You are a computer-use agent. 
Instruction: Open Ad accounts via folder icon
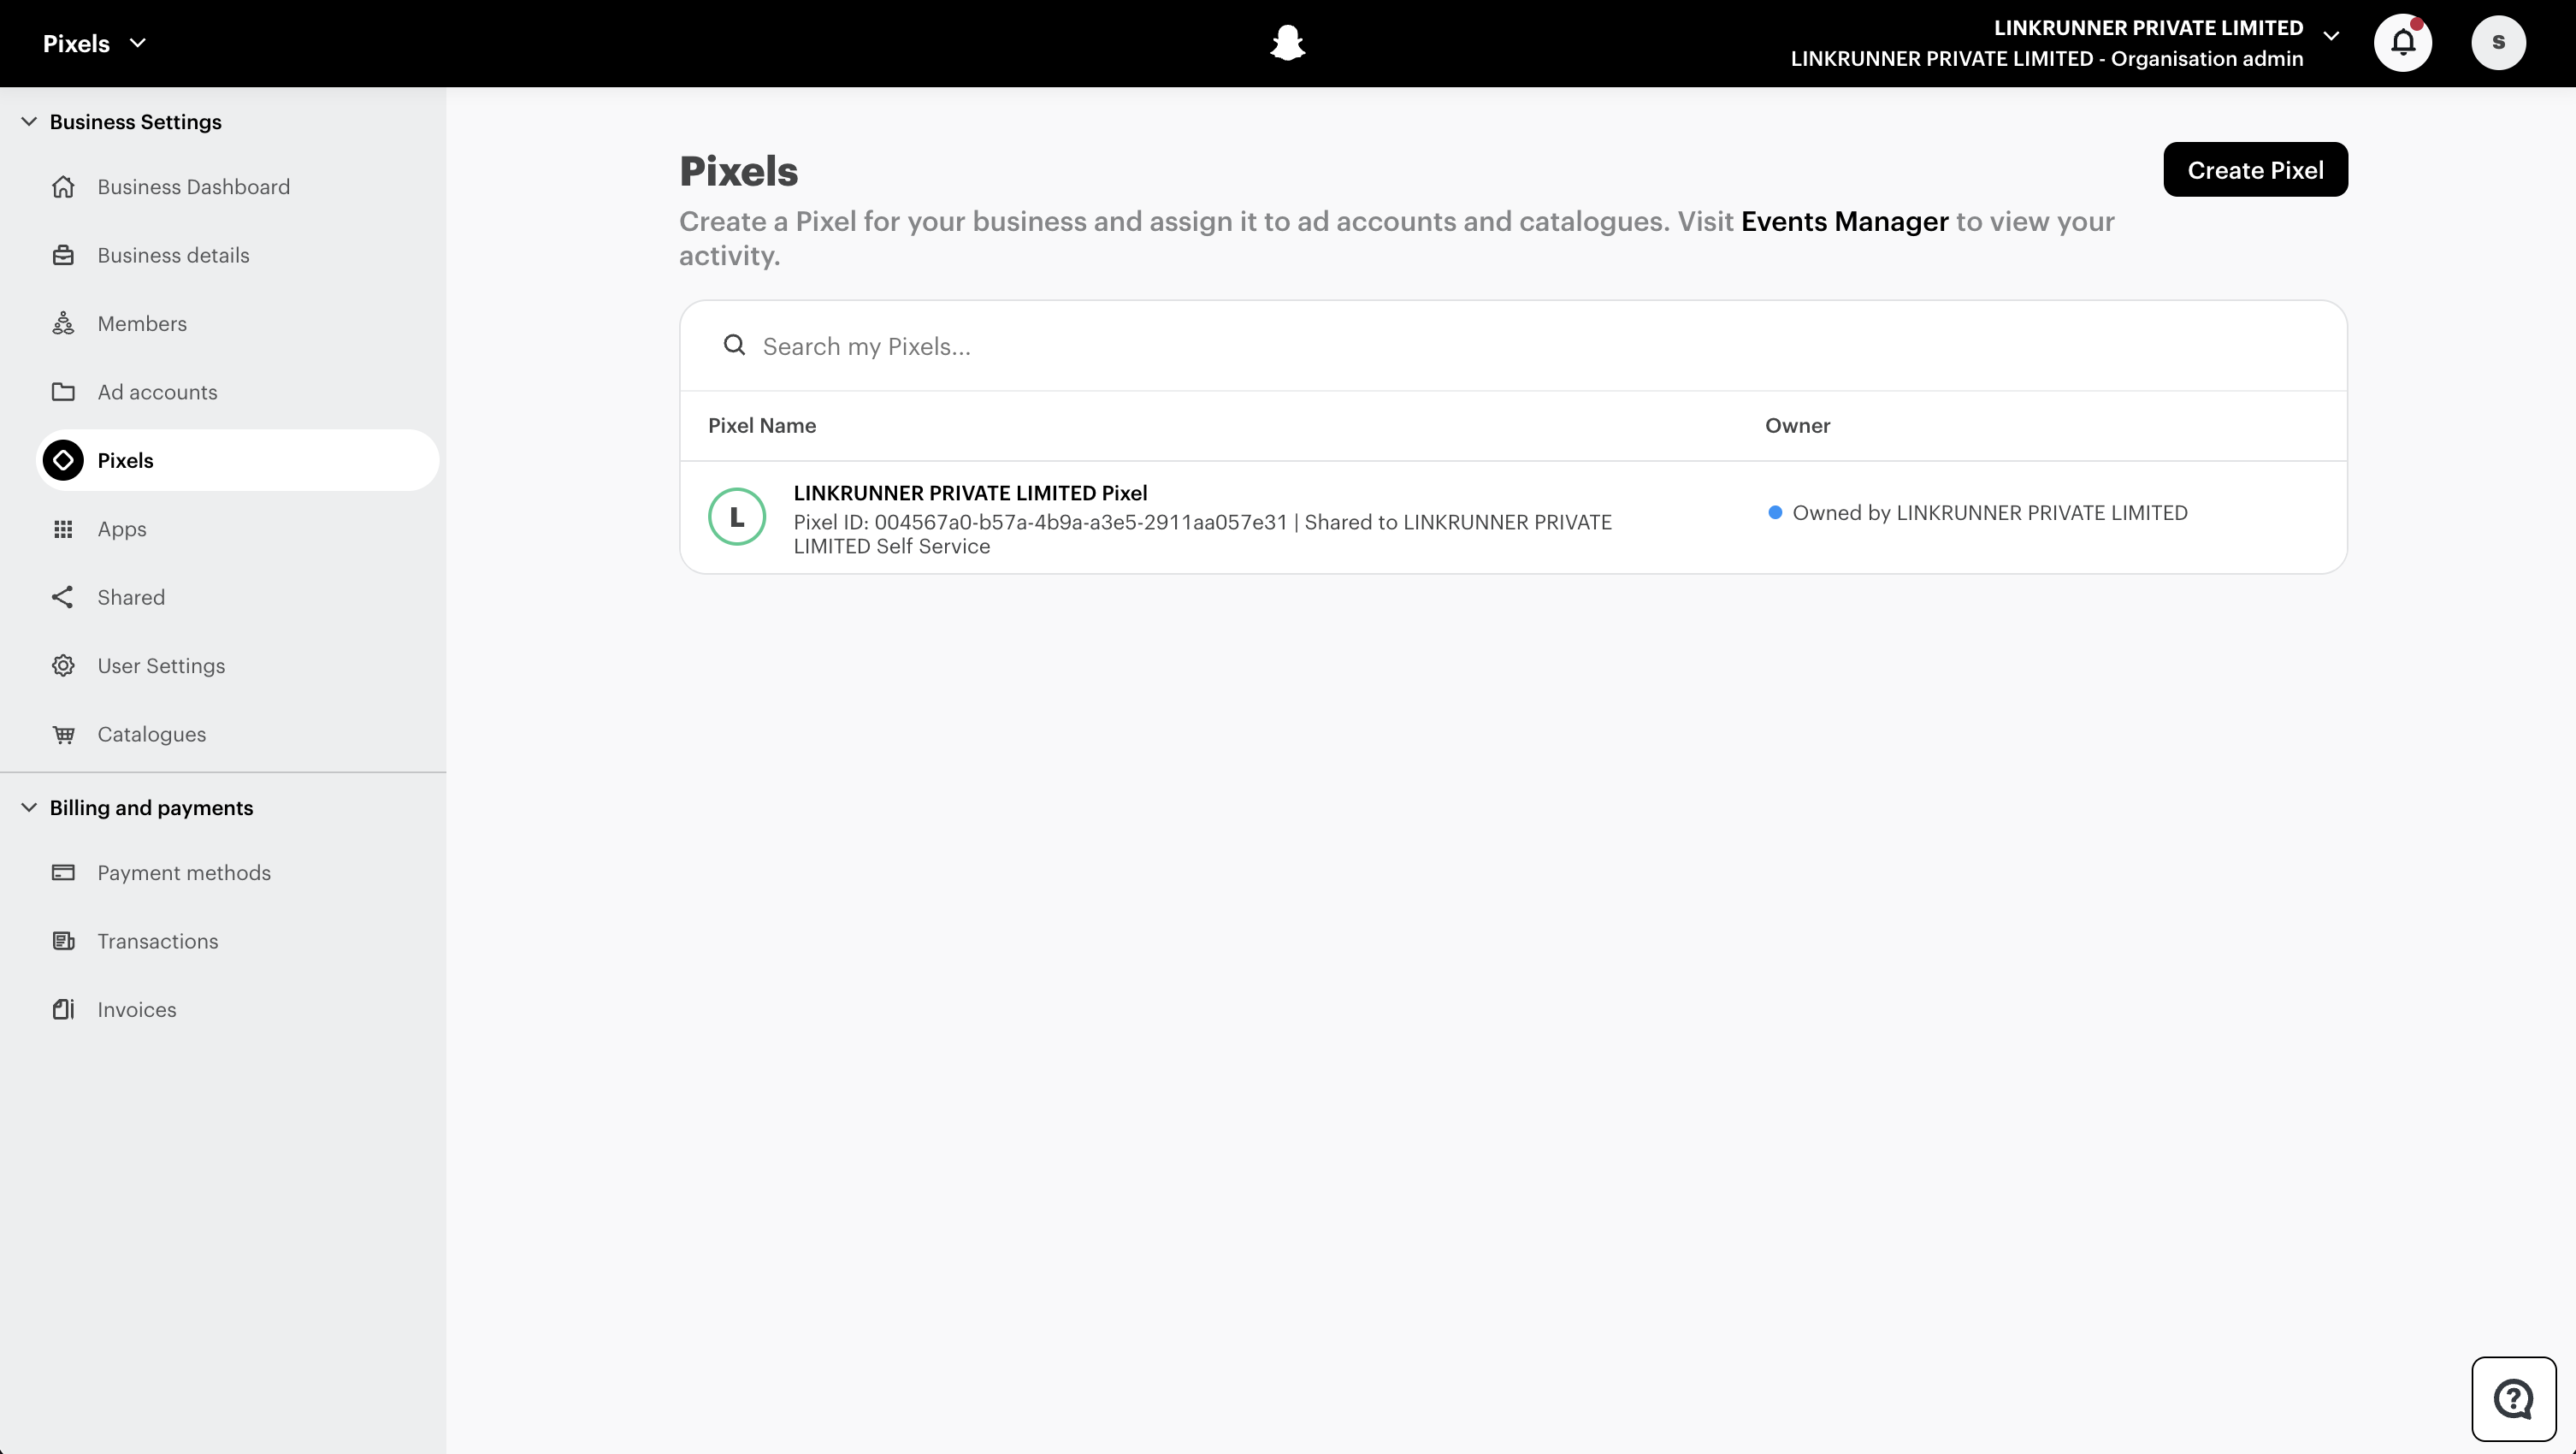(64, 392)
